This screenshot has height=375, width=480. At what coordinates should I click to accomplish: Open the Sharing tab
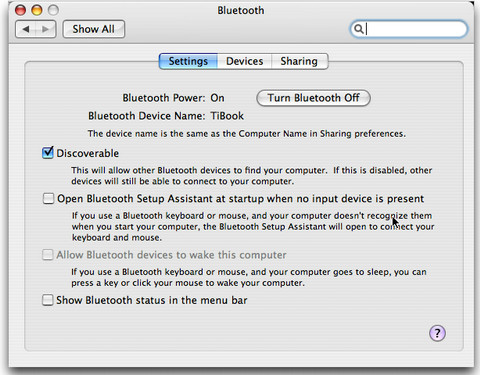299,61
